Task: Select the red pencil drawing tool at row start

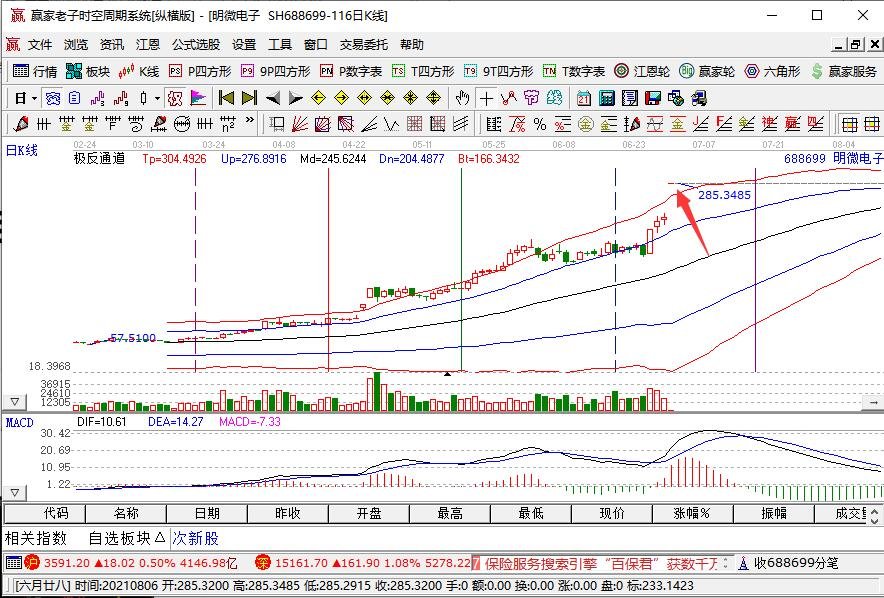Action: point(21,123)
